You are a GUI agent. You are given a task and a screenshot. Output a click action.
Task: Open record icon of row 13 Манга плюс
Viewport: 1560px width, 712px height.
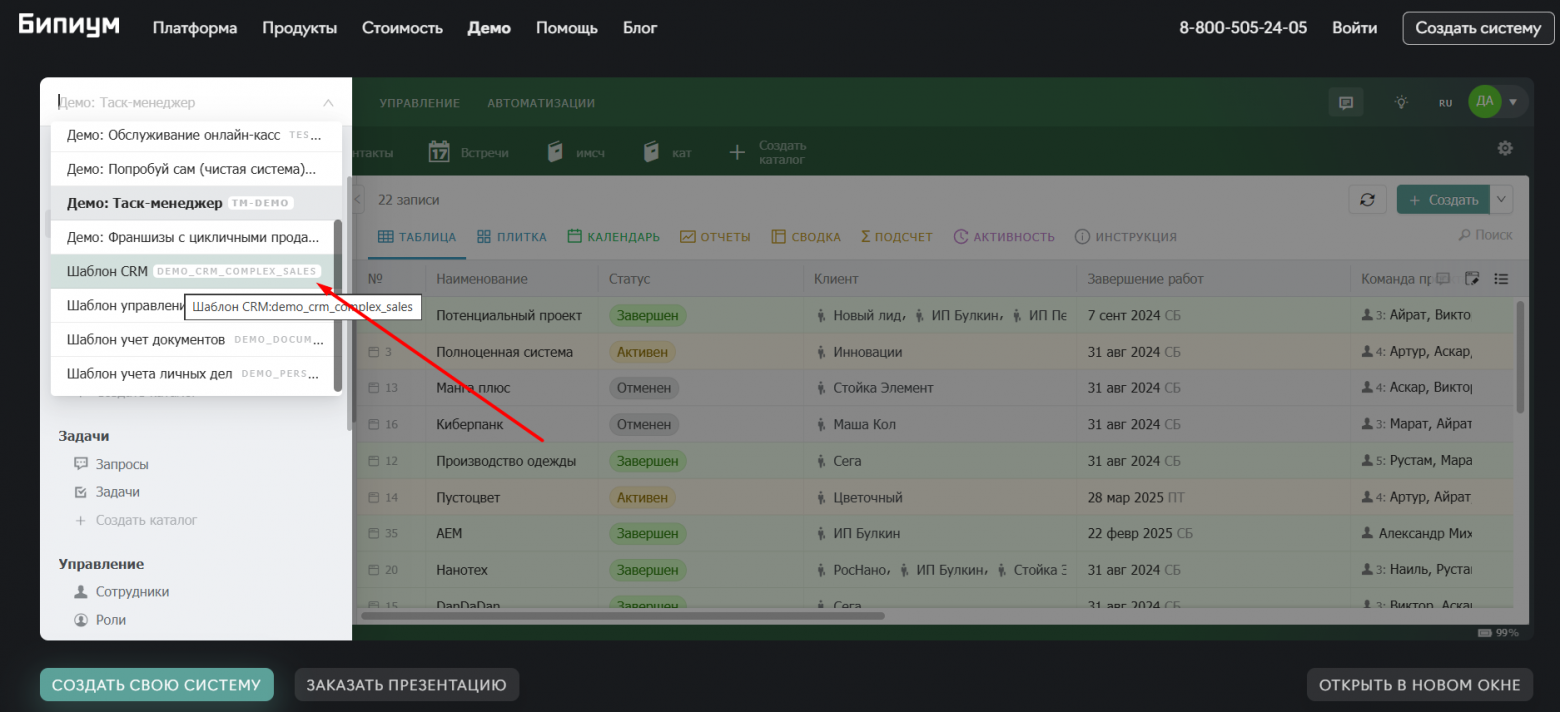374,388
